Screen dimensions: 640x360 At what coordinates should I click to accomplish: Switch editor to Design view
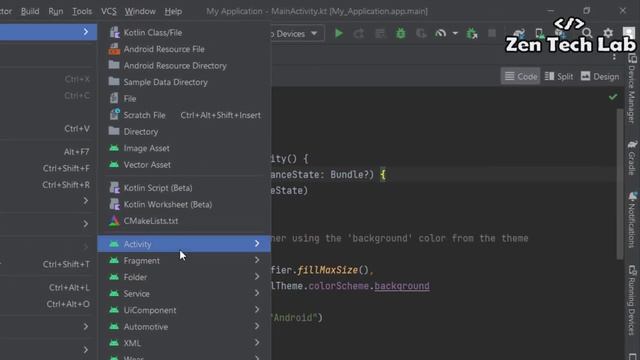600,76
